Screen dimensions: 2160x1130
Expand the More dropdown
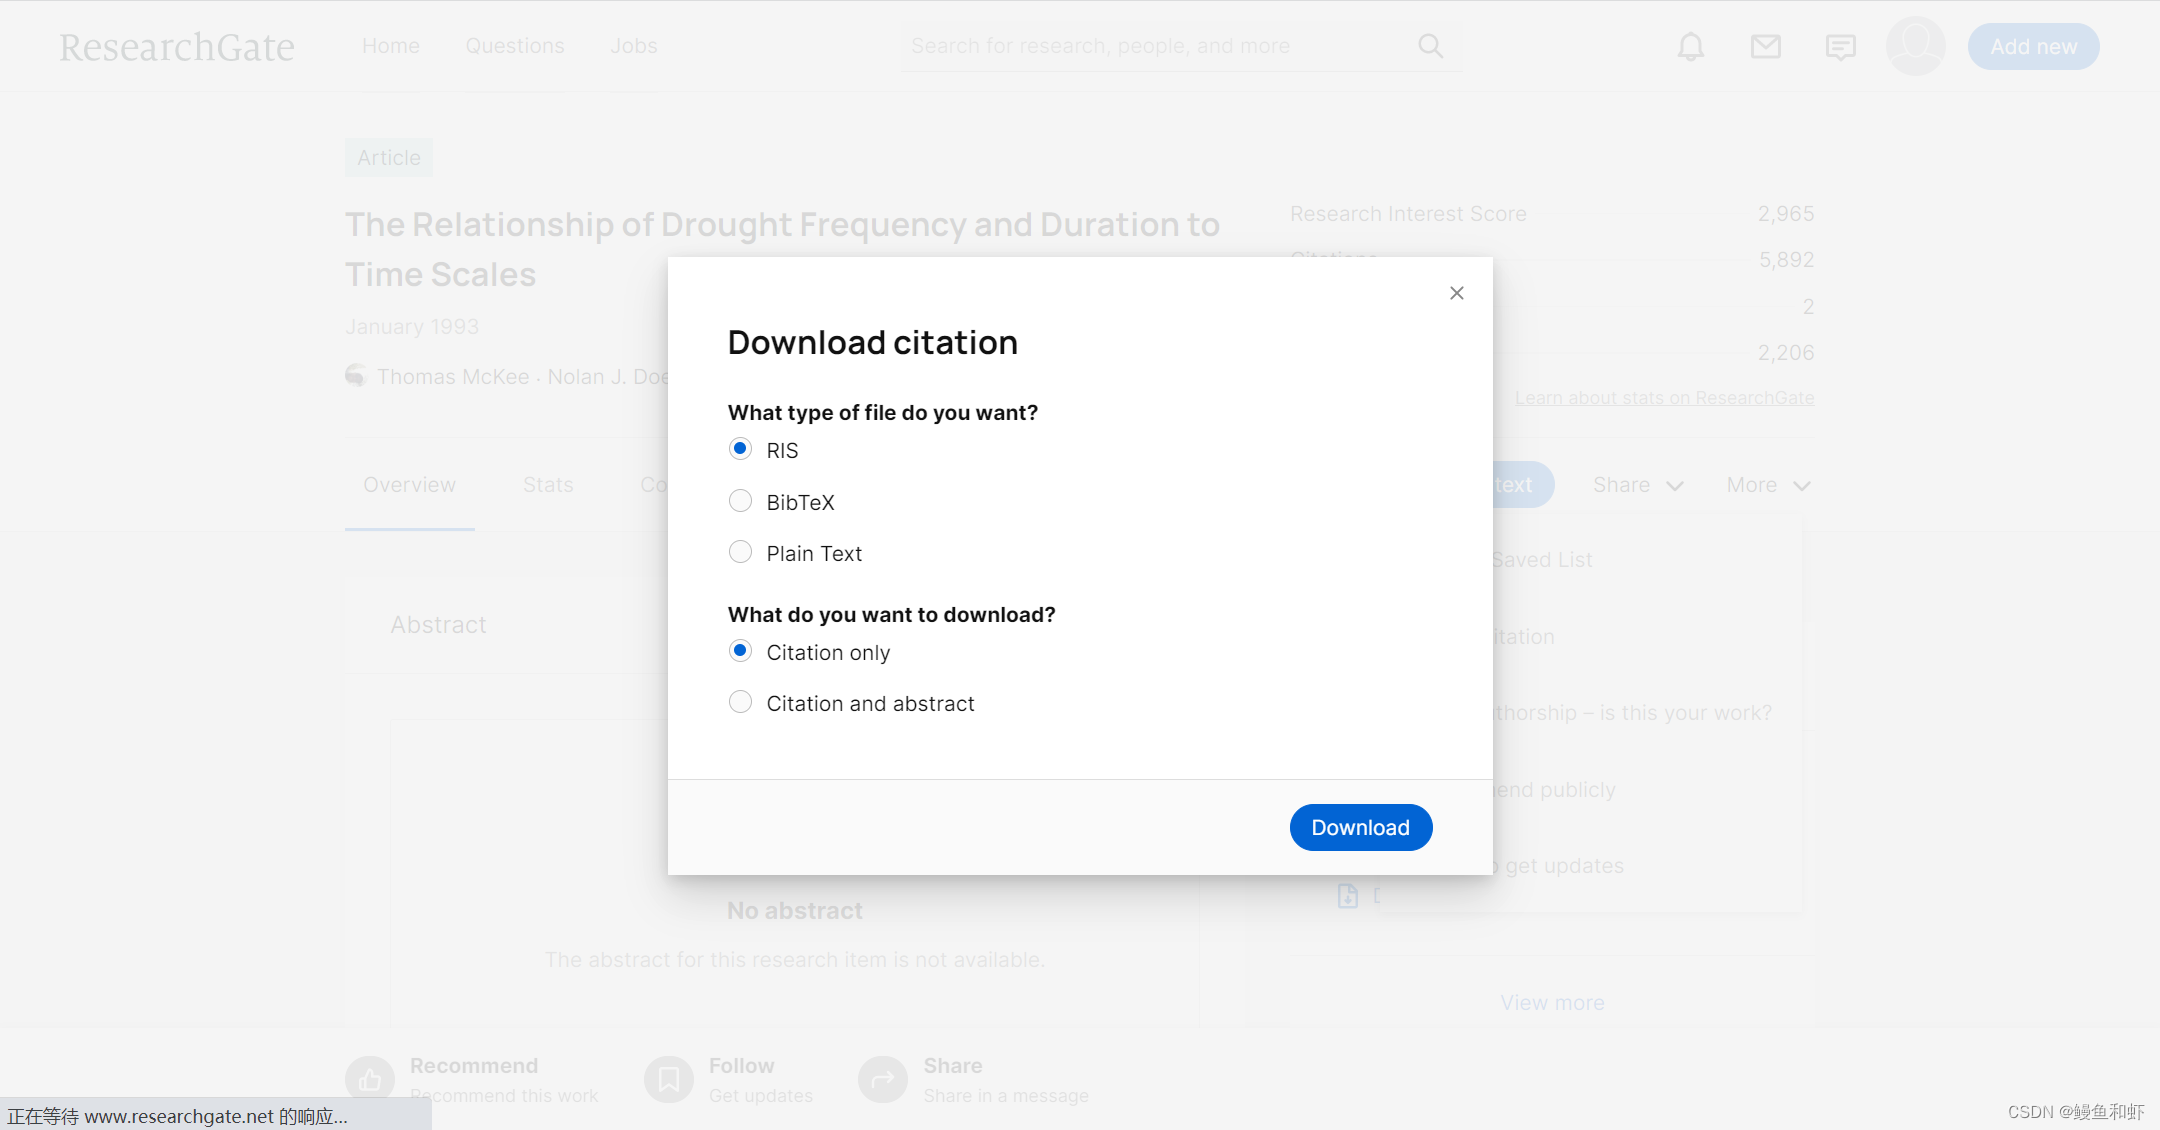(x=1767, y=485)
